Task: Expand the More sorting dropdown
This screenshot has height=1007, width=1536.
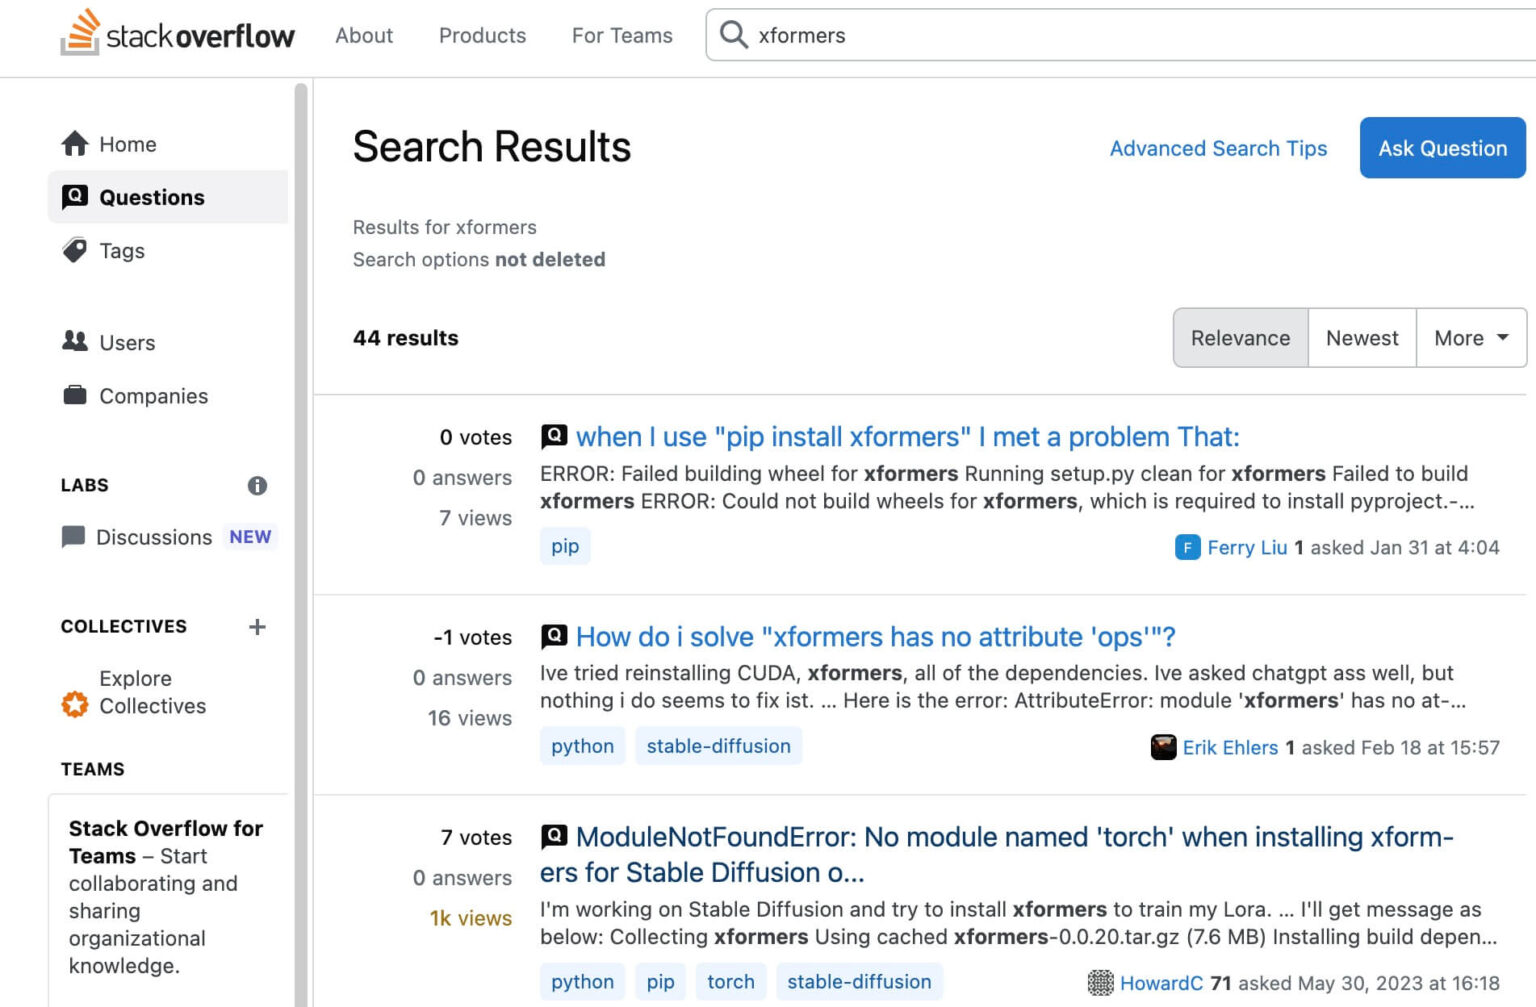Action: pyautogui.click(x=1470, y=338)
